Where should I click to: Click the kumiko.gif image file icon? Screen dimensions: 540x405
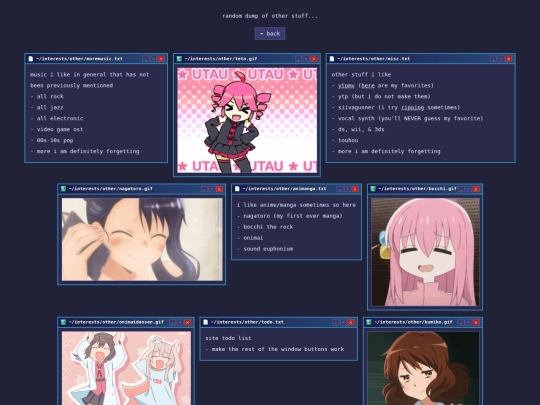[x=369, y=322]
